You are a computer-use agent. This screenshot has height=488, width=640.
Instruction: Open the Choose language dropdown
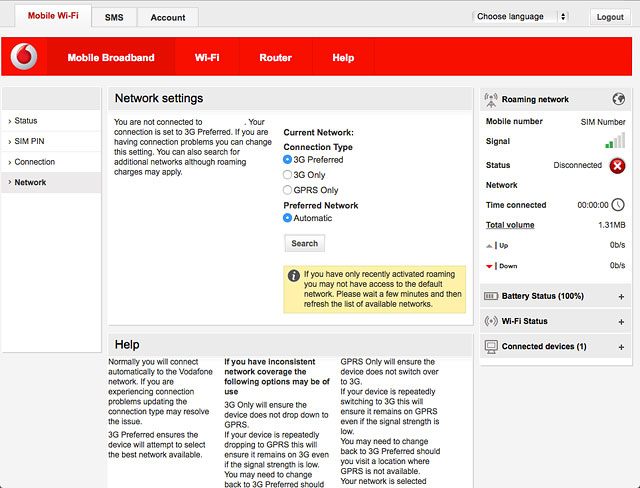pyautogui.click(x=520, y=17)
